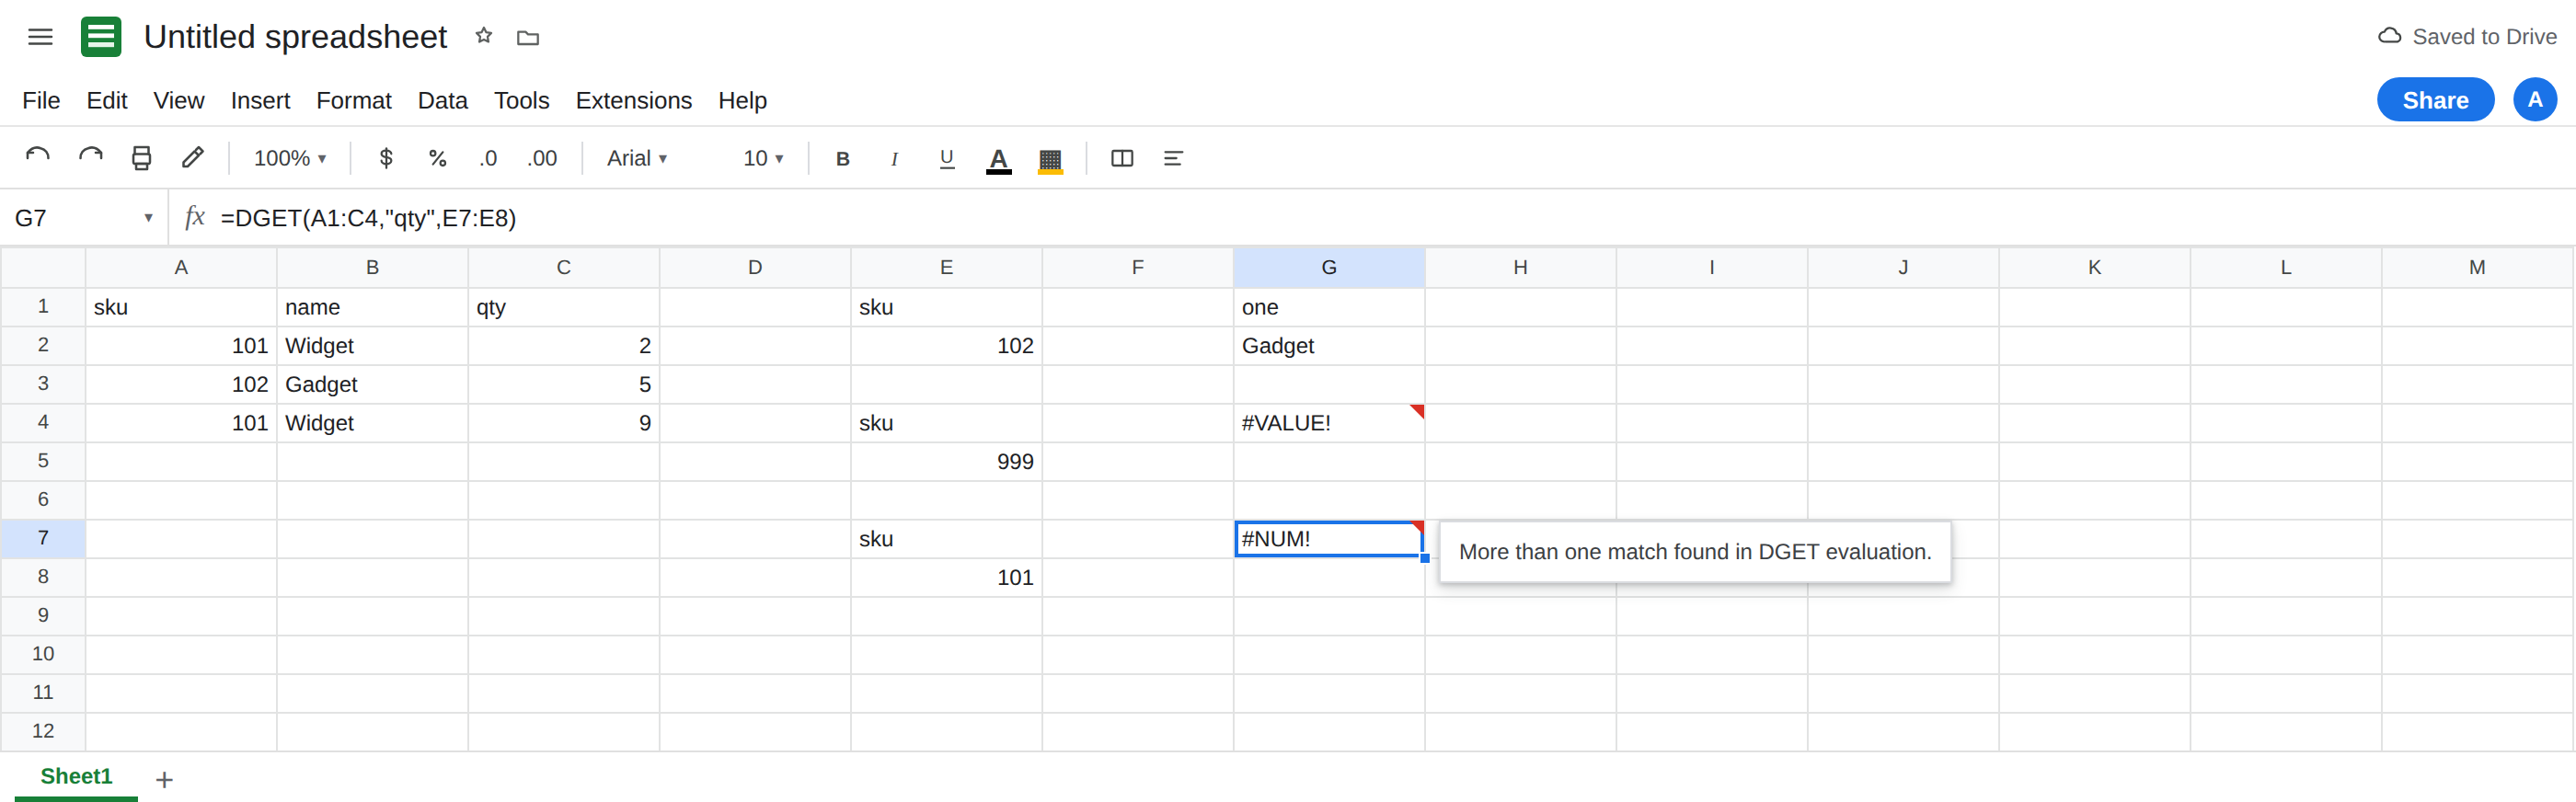Select the #NUM! cell
This screenshot has width=2576, height=802.
pyautogui.click(x=1329, y=539)
